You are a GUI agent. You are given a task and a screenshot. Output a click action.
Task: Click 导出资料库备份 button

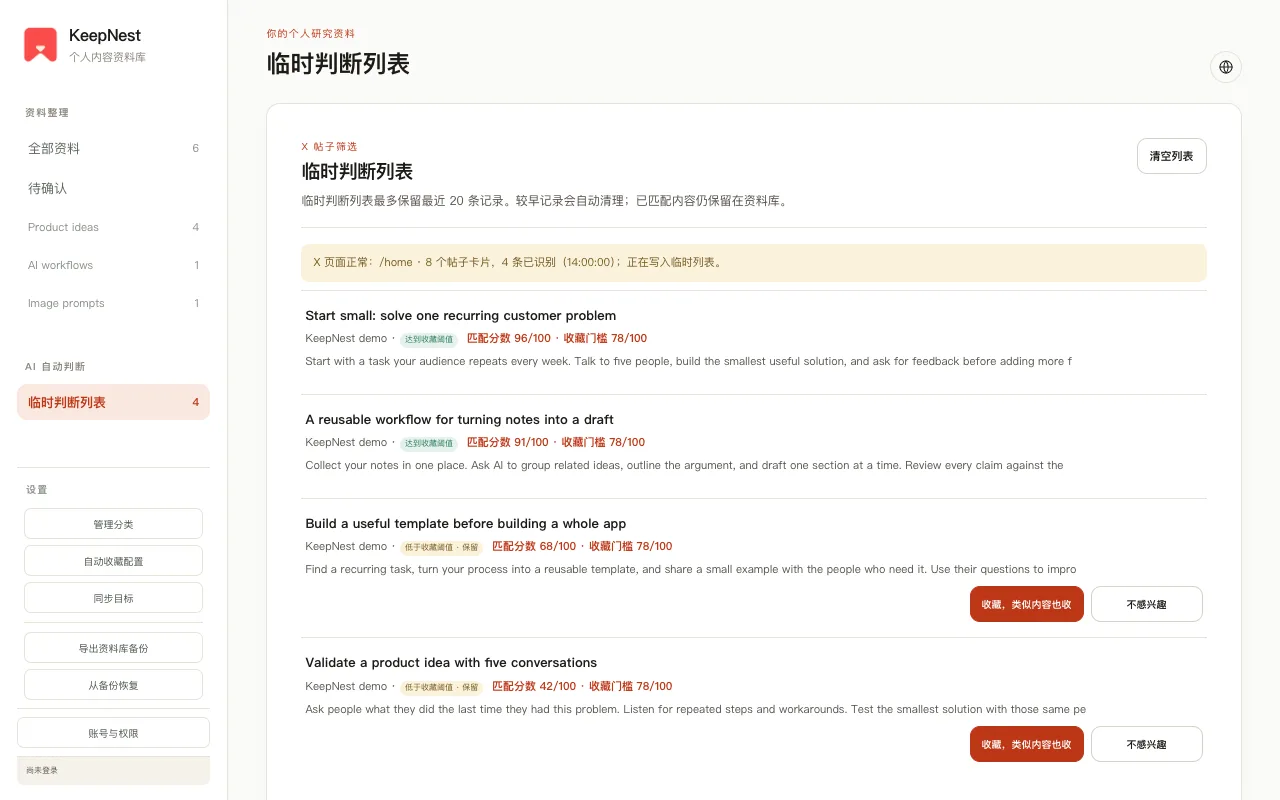pyautogui.click(x=113, y=648)
